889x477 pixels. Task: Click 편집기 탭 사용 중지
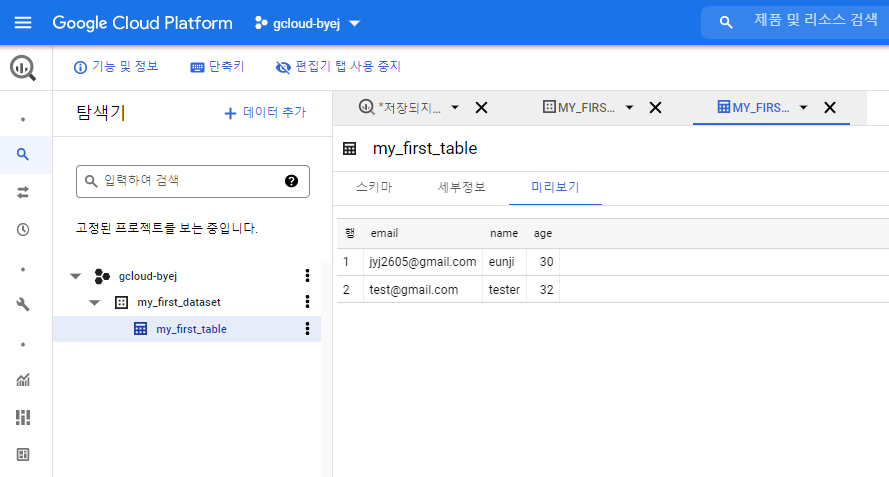pos(338,67)
